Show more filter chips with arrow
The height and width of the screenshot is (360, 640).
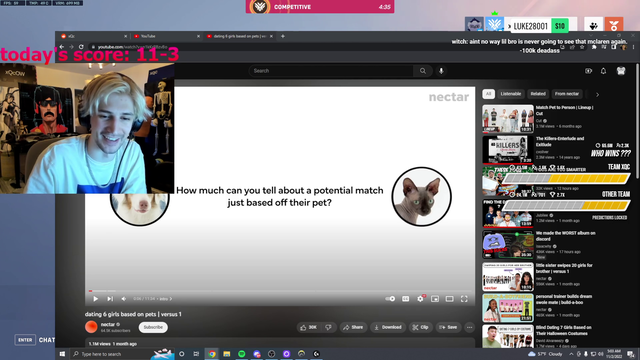598,95
